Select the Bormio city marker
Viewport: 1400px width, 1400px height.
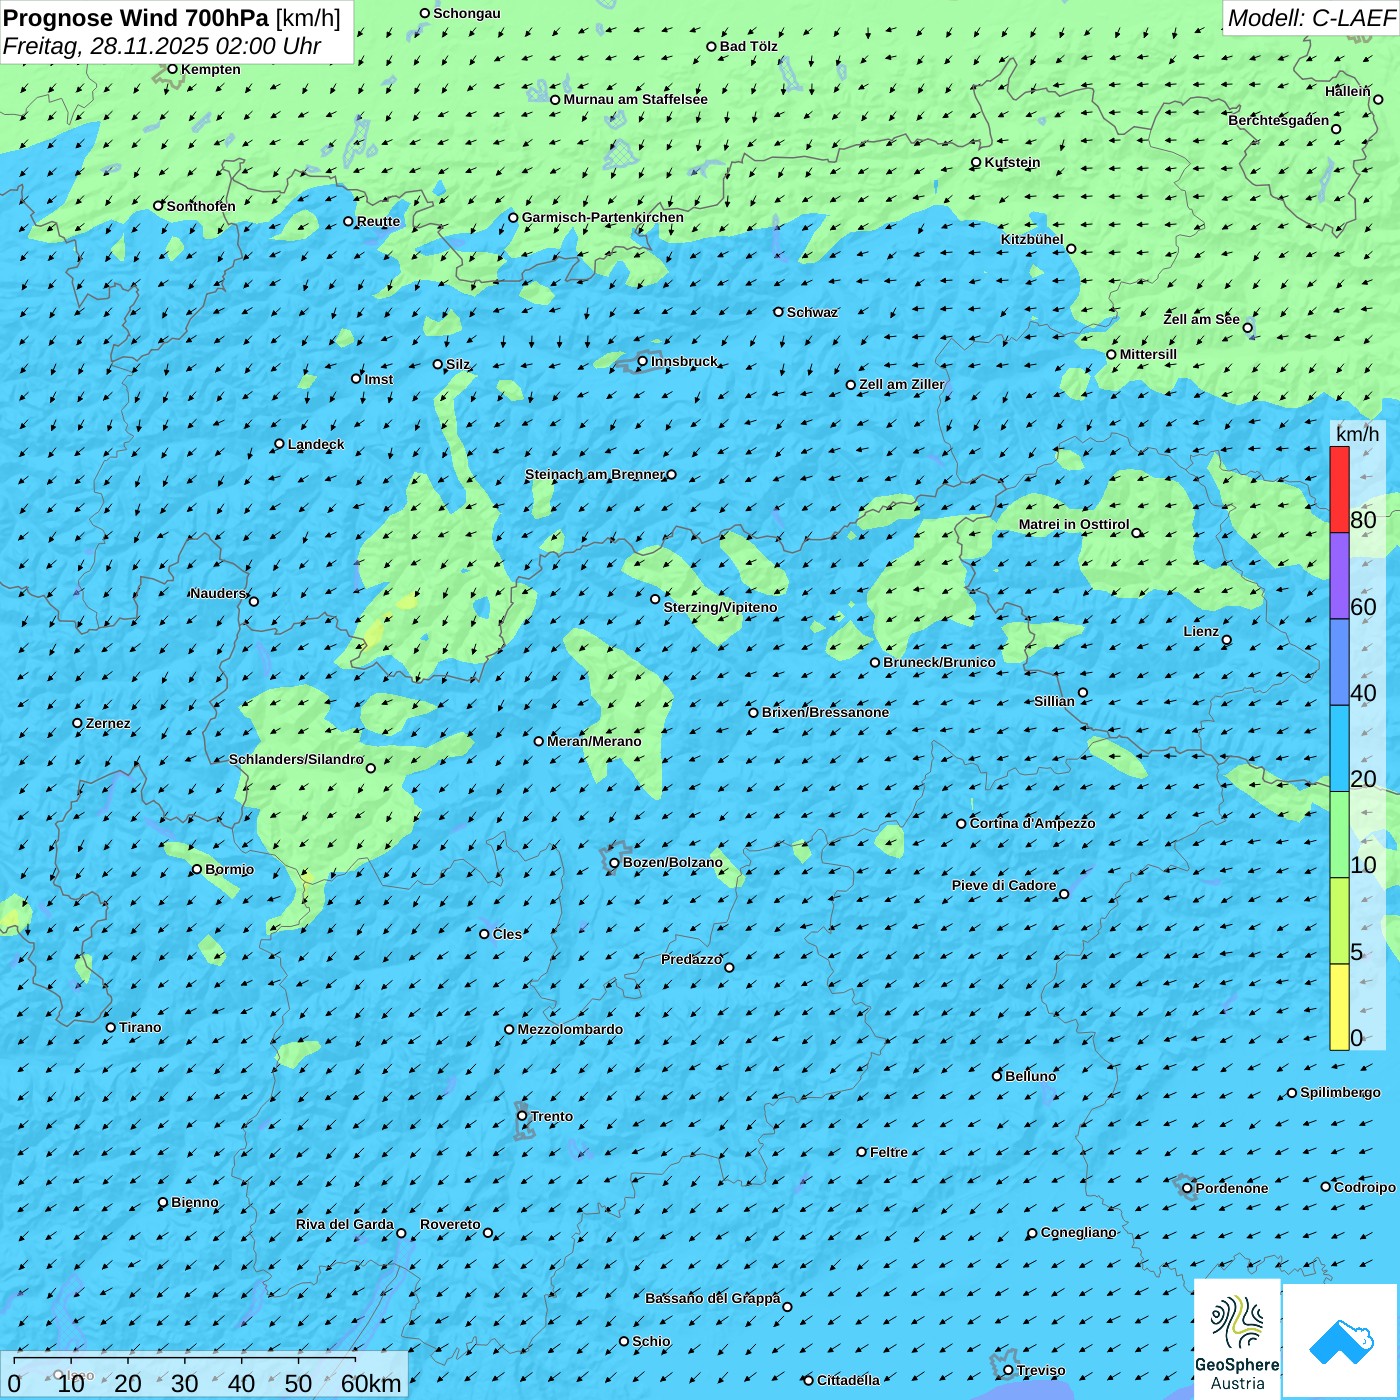coord(197,869)
